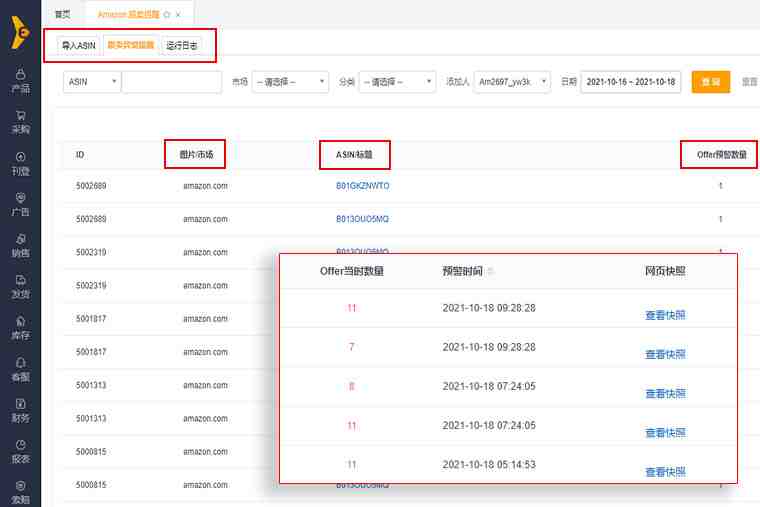This screenshot has width=760, height=507.
Task: Click 查看快照 in the count 8 row
Action: pyautogui.click(x=665, y=394)
